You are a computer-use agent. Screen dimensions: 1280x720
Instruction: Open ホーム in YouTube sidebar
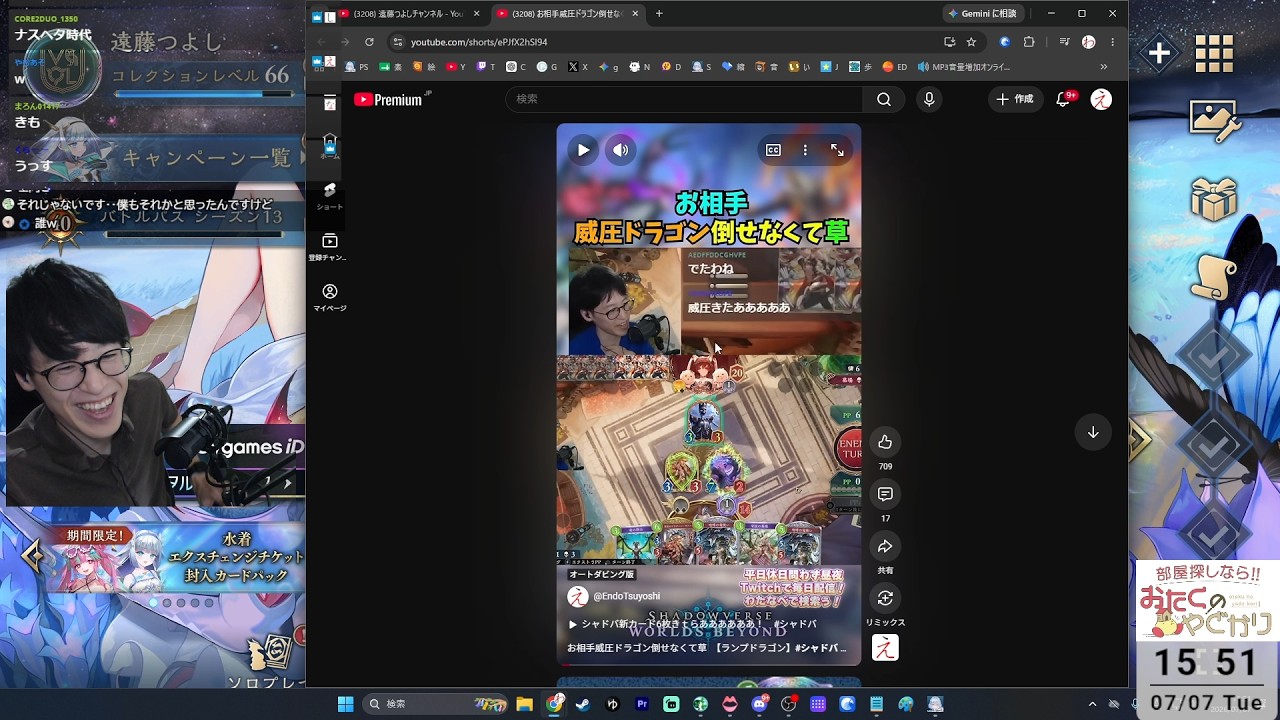click(330, 146)
